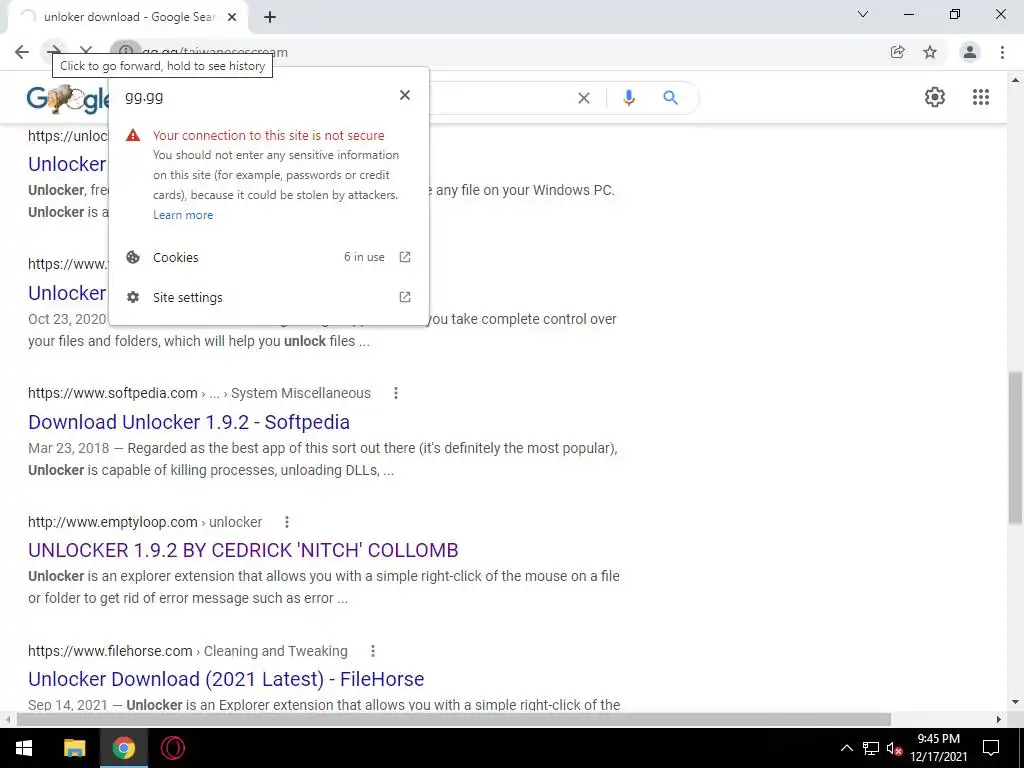Start a voice search with the microphone
This screenshot has width=1024, height=768.
point(628,98)
